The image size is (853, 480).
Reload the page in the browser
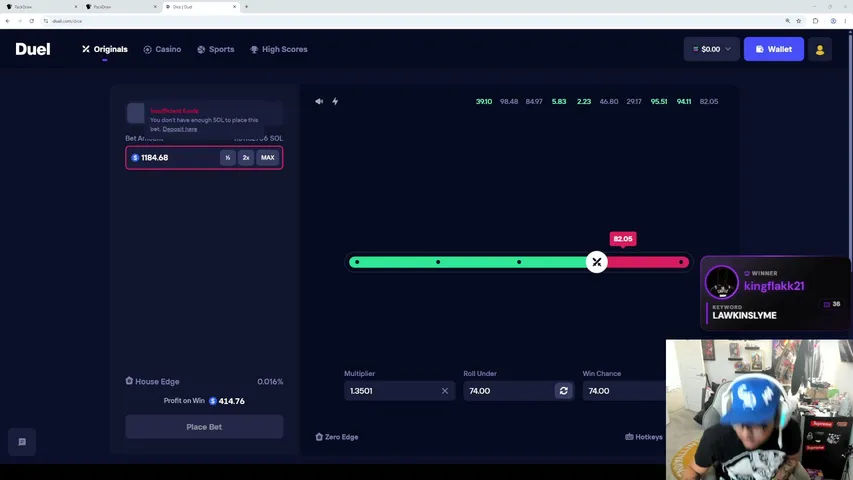click(32, 21)
